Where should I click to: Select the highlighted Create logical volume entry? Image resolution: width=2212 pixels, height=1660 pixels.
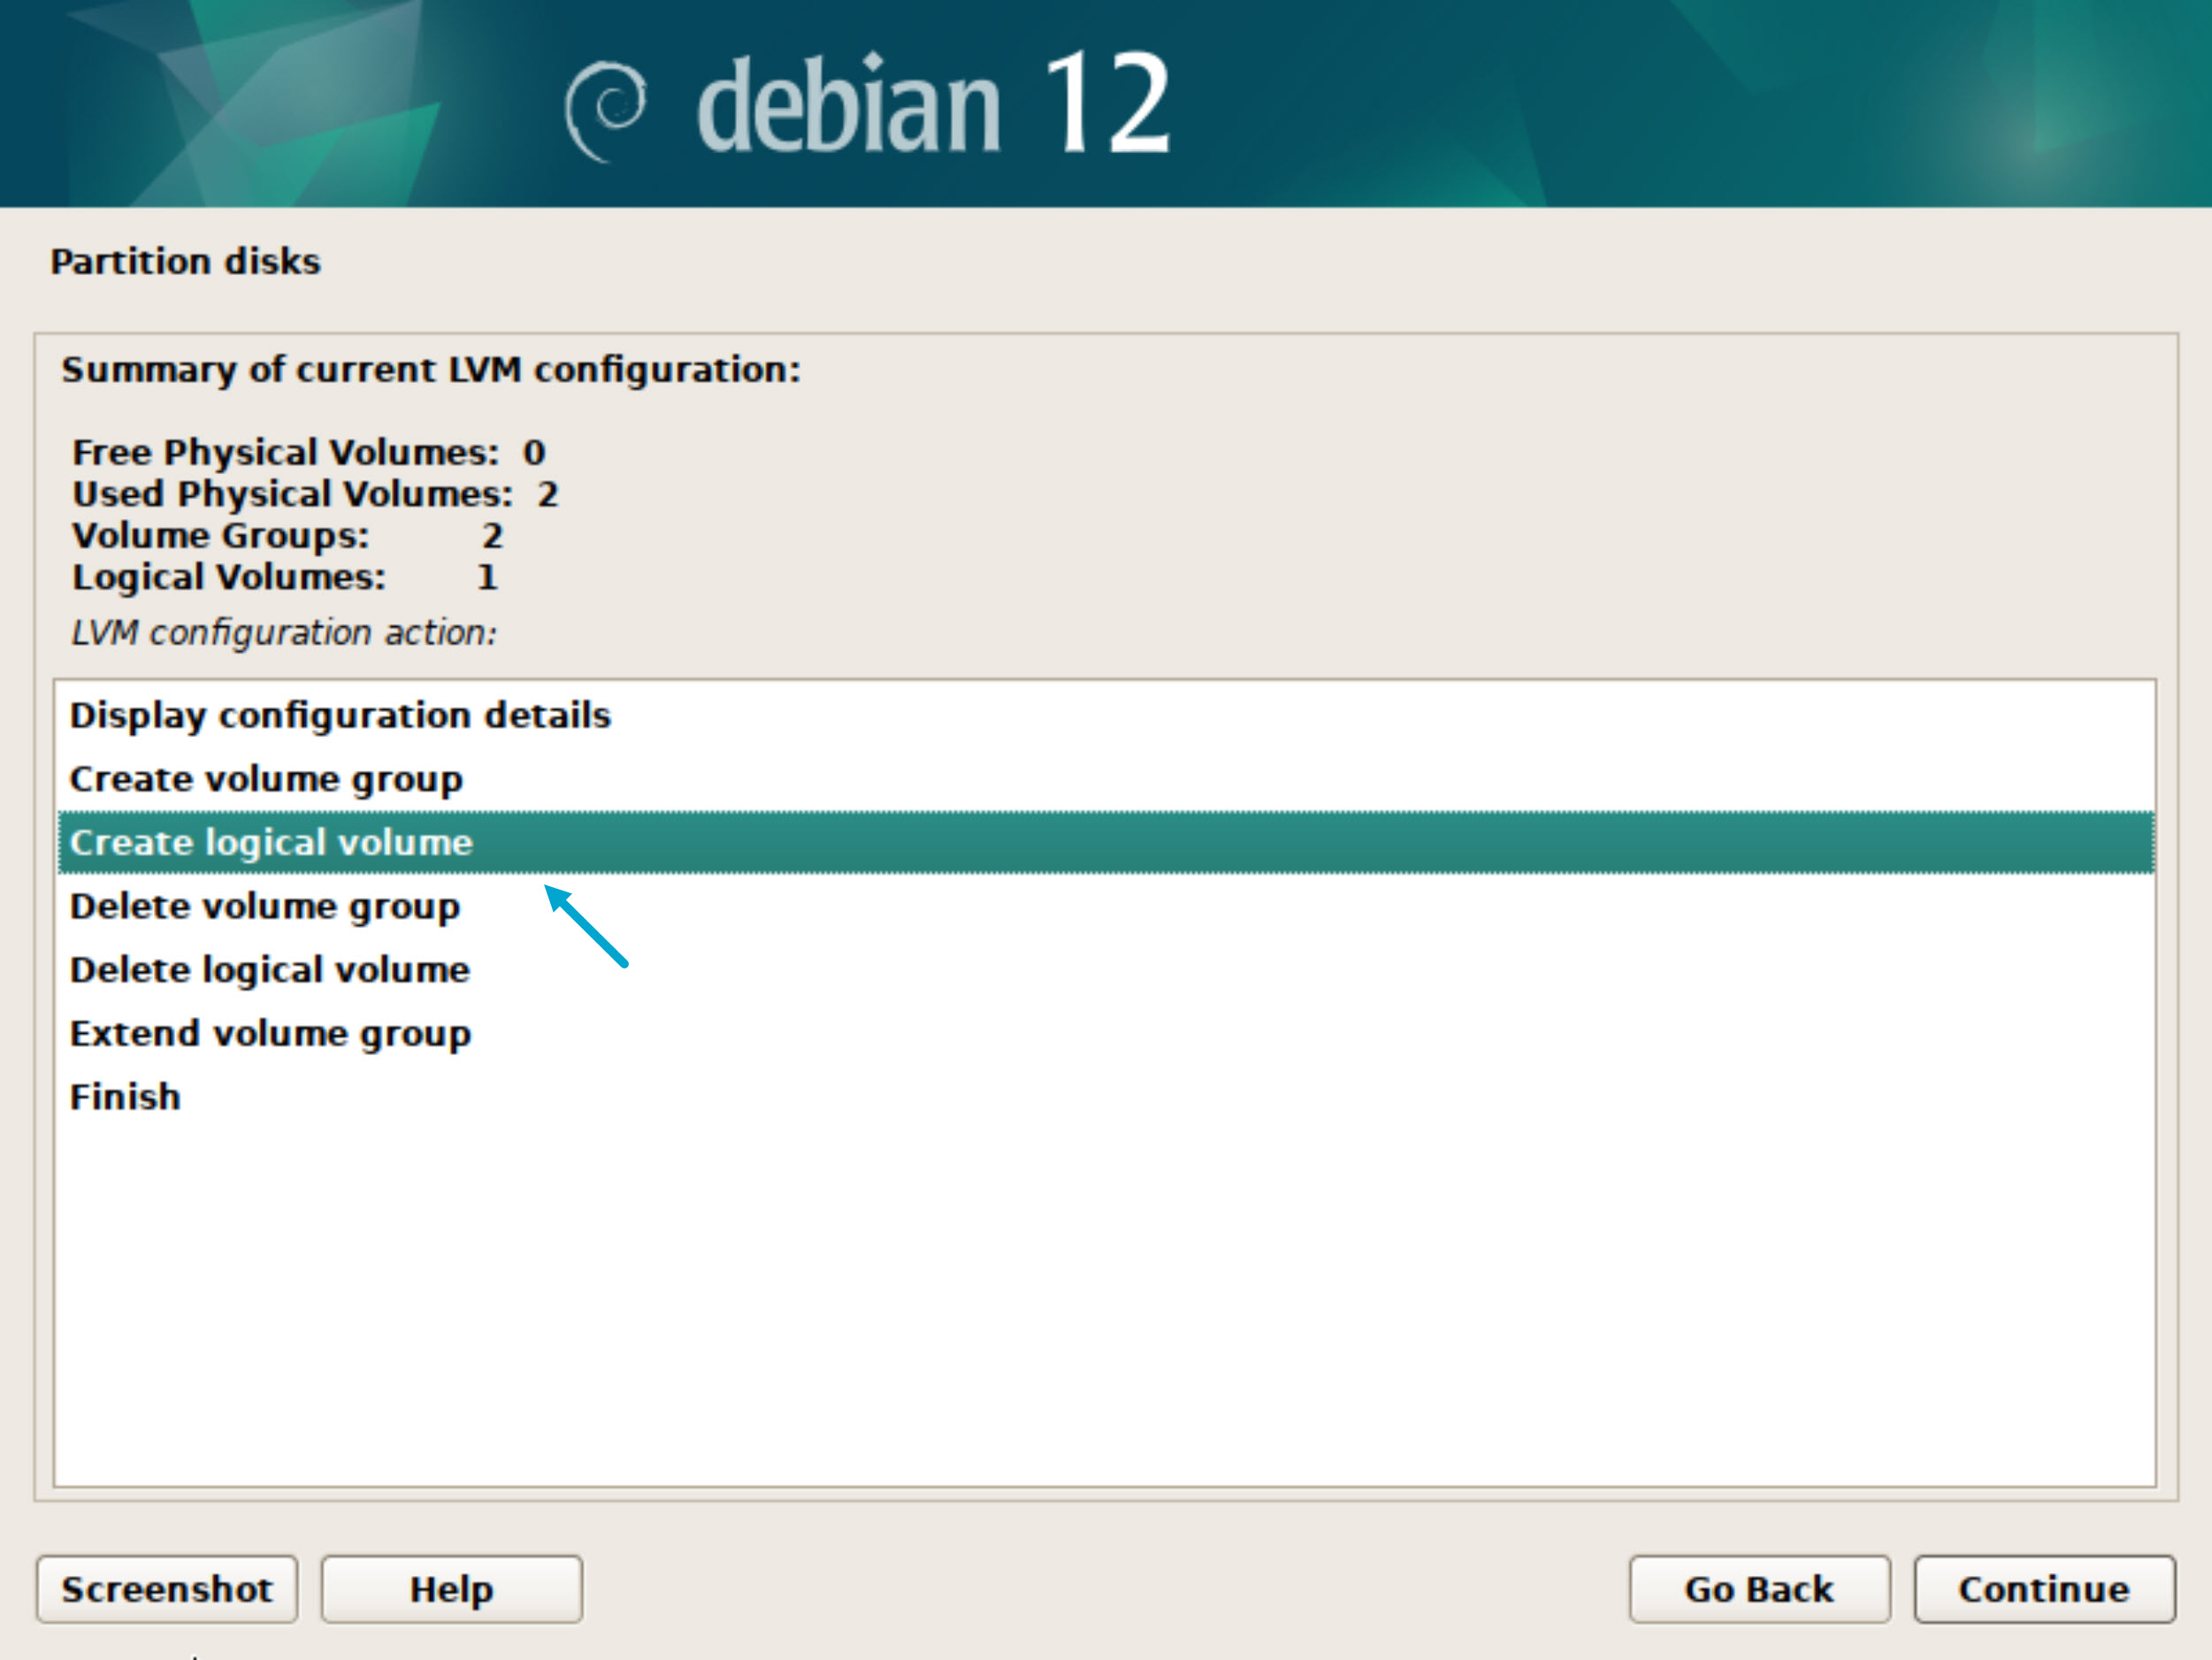click(271, 843)
